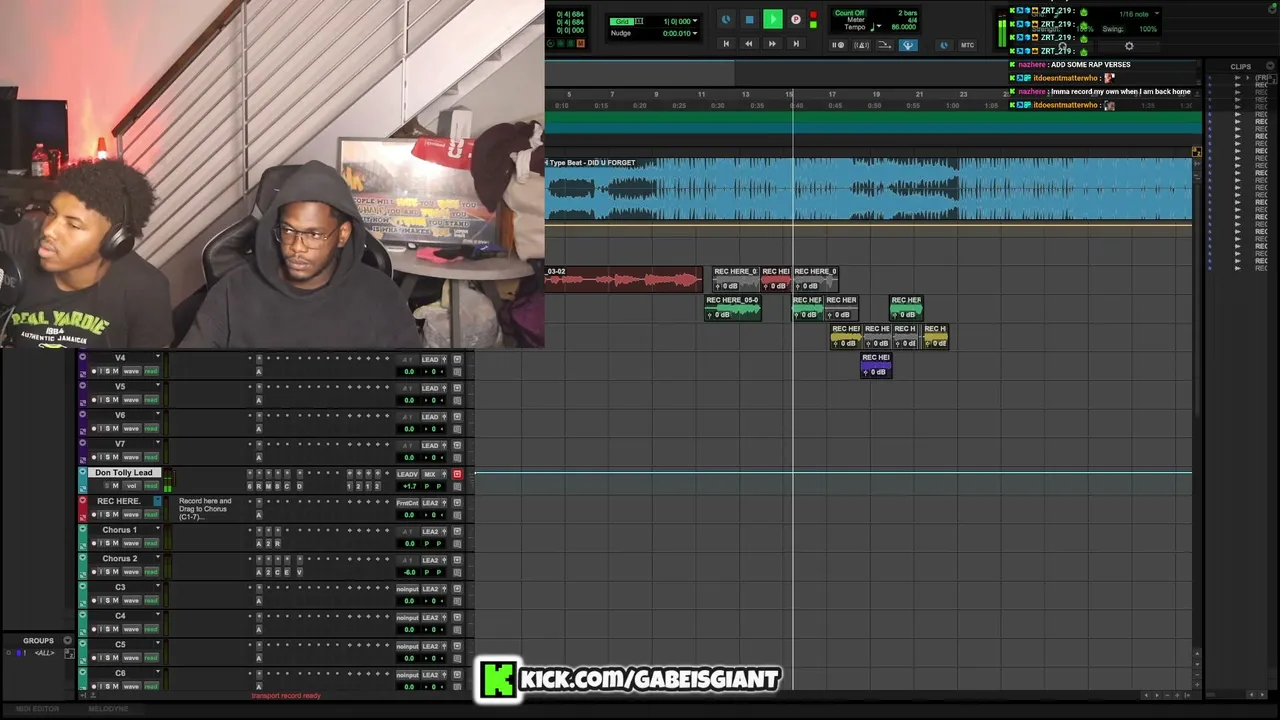Open automation mode 'read' on track C4
The width and height of the screenshot is (1280, 720).
click(x=151, y=629)
